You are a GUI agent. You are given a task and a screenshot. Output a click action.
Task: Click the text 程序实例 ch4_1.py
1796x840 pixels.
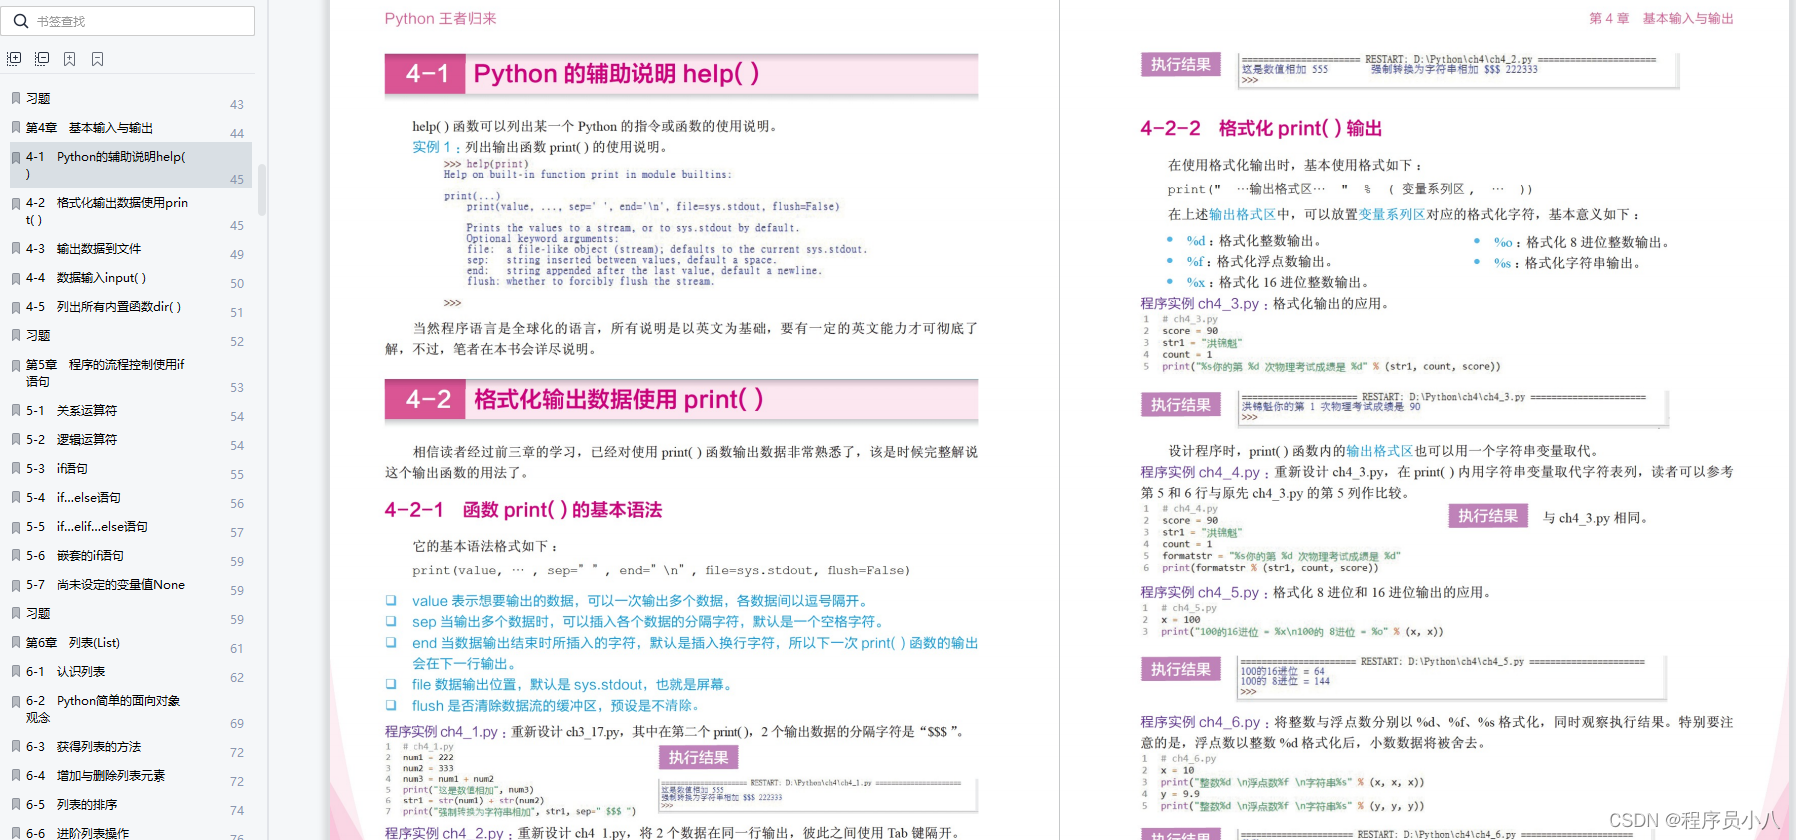click(x=441, y=732)
